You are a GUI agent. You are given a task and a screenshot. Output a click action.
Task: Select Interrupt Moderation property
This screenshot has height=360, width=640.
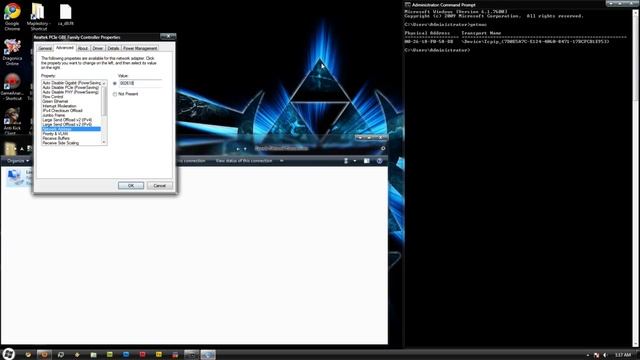(x=71, y=106)
